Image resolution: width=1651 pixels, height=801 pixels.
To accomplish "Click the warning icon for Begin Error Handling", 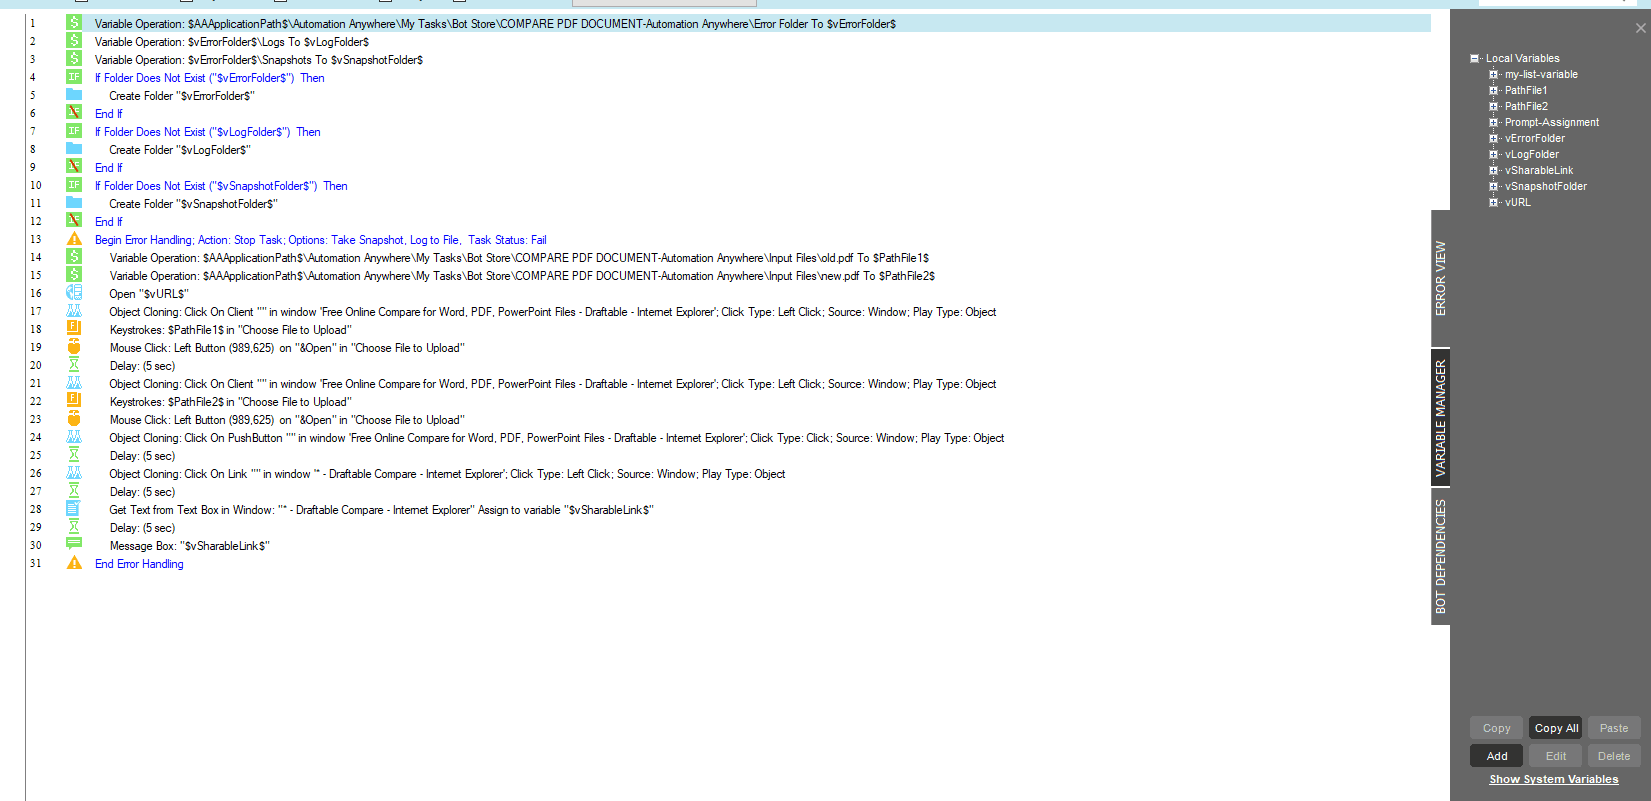I will point(74,239).
